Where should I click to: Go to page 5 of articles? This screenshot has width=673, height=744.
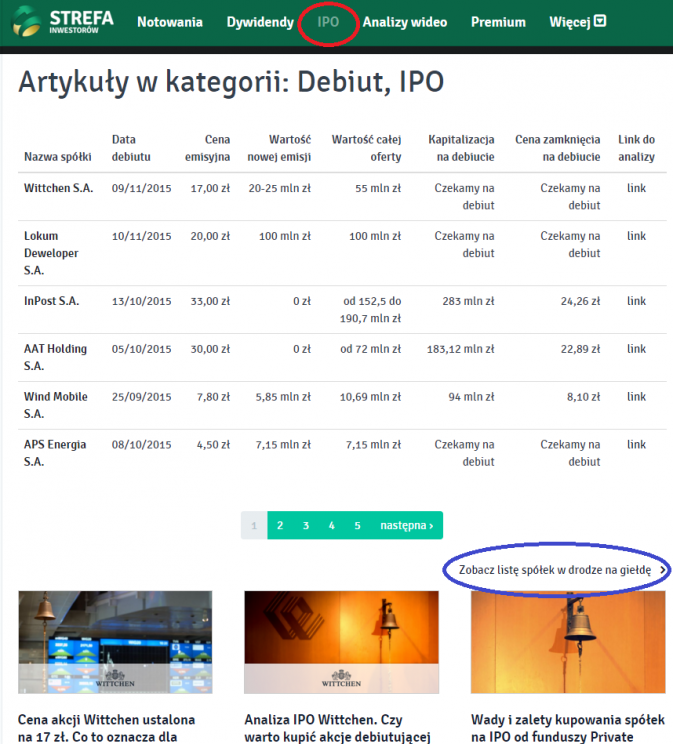pyautogui.click(x=357, y=525)
